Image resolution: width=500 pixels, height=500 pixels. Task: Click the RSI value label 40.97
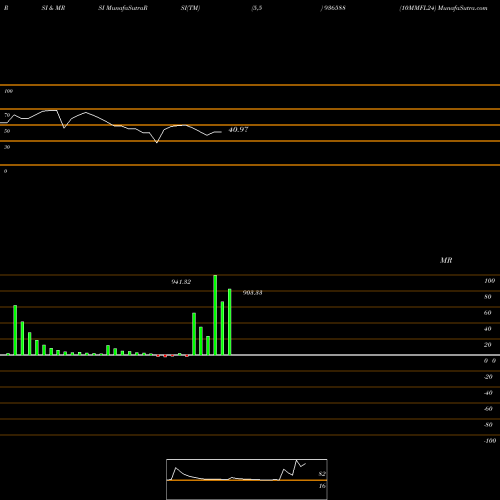(238, 130)
